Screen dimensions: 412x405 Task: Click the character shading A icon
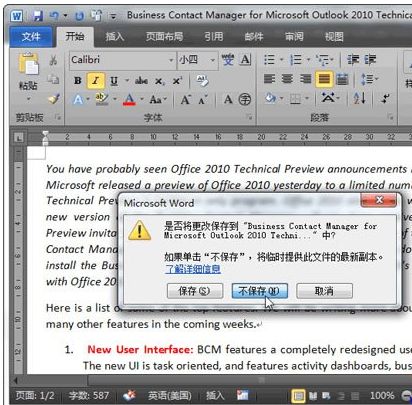228,99
